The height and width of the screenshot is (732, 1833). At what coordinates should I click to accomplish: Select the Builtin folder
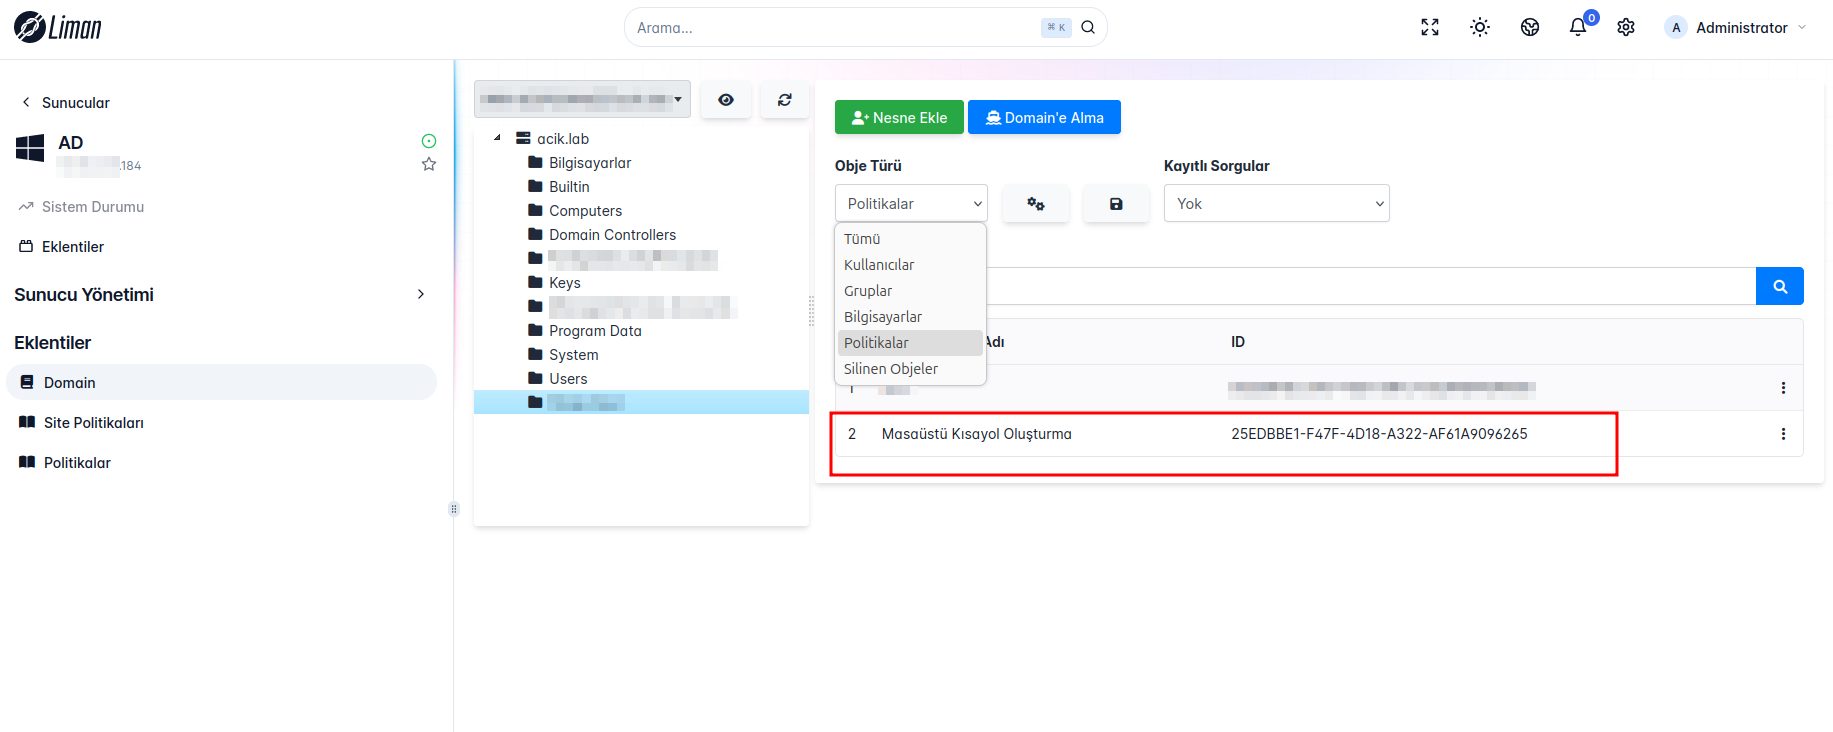pos(569,186)
